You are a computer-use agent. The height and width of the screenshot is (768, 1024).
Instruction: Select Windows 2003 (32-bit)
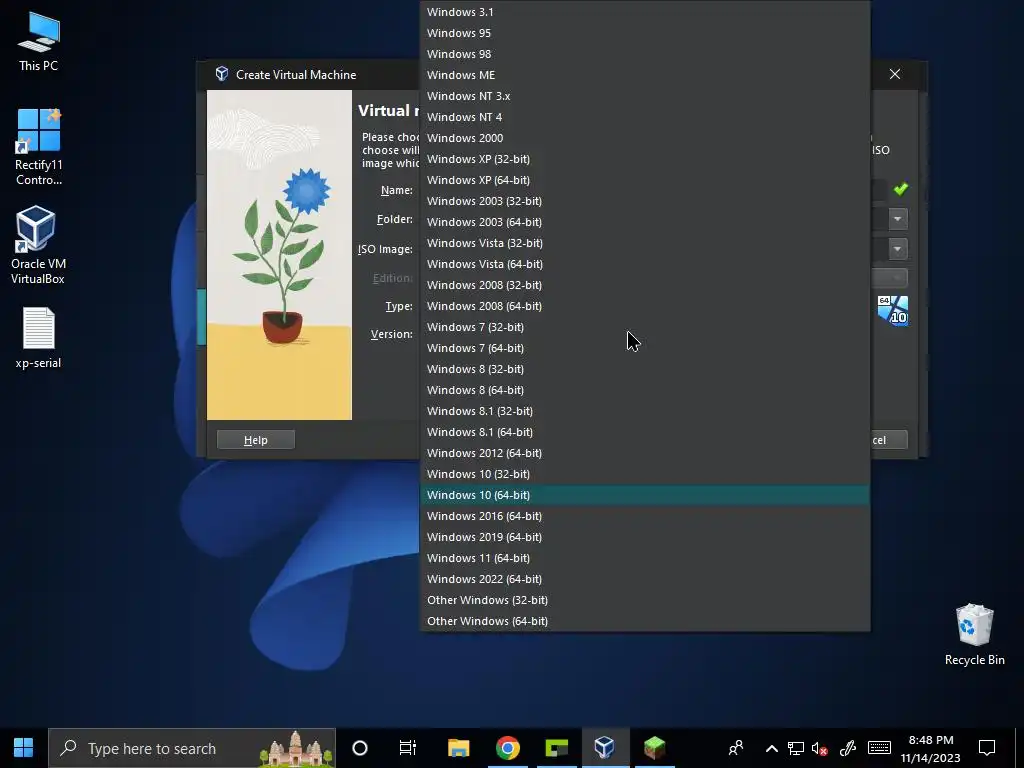tap(645, 200)
